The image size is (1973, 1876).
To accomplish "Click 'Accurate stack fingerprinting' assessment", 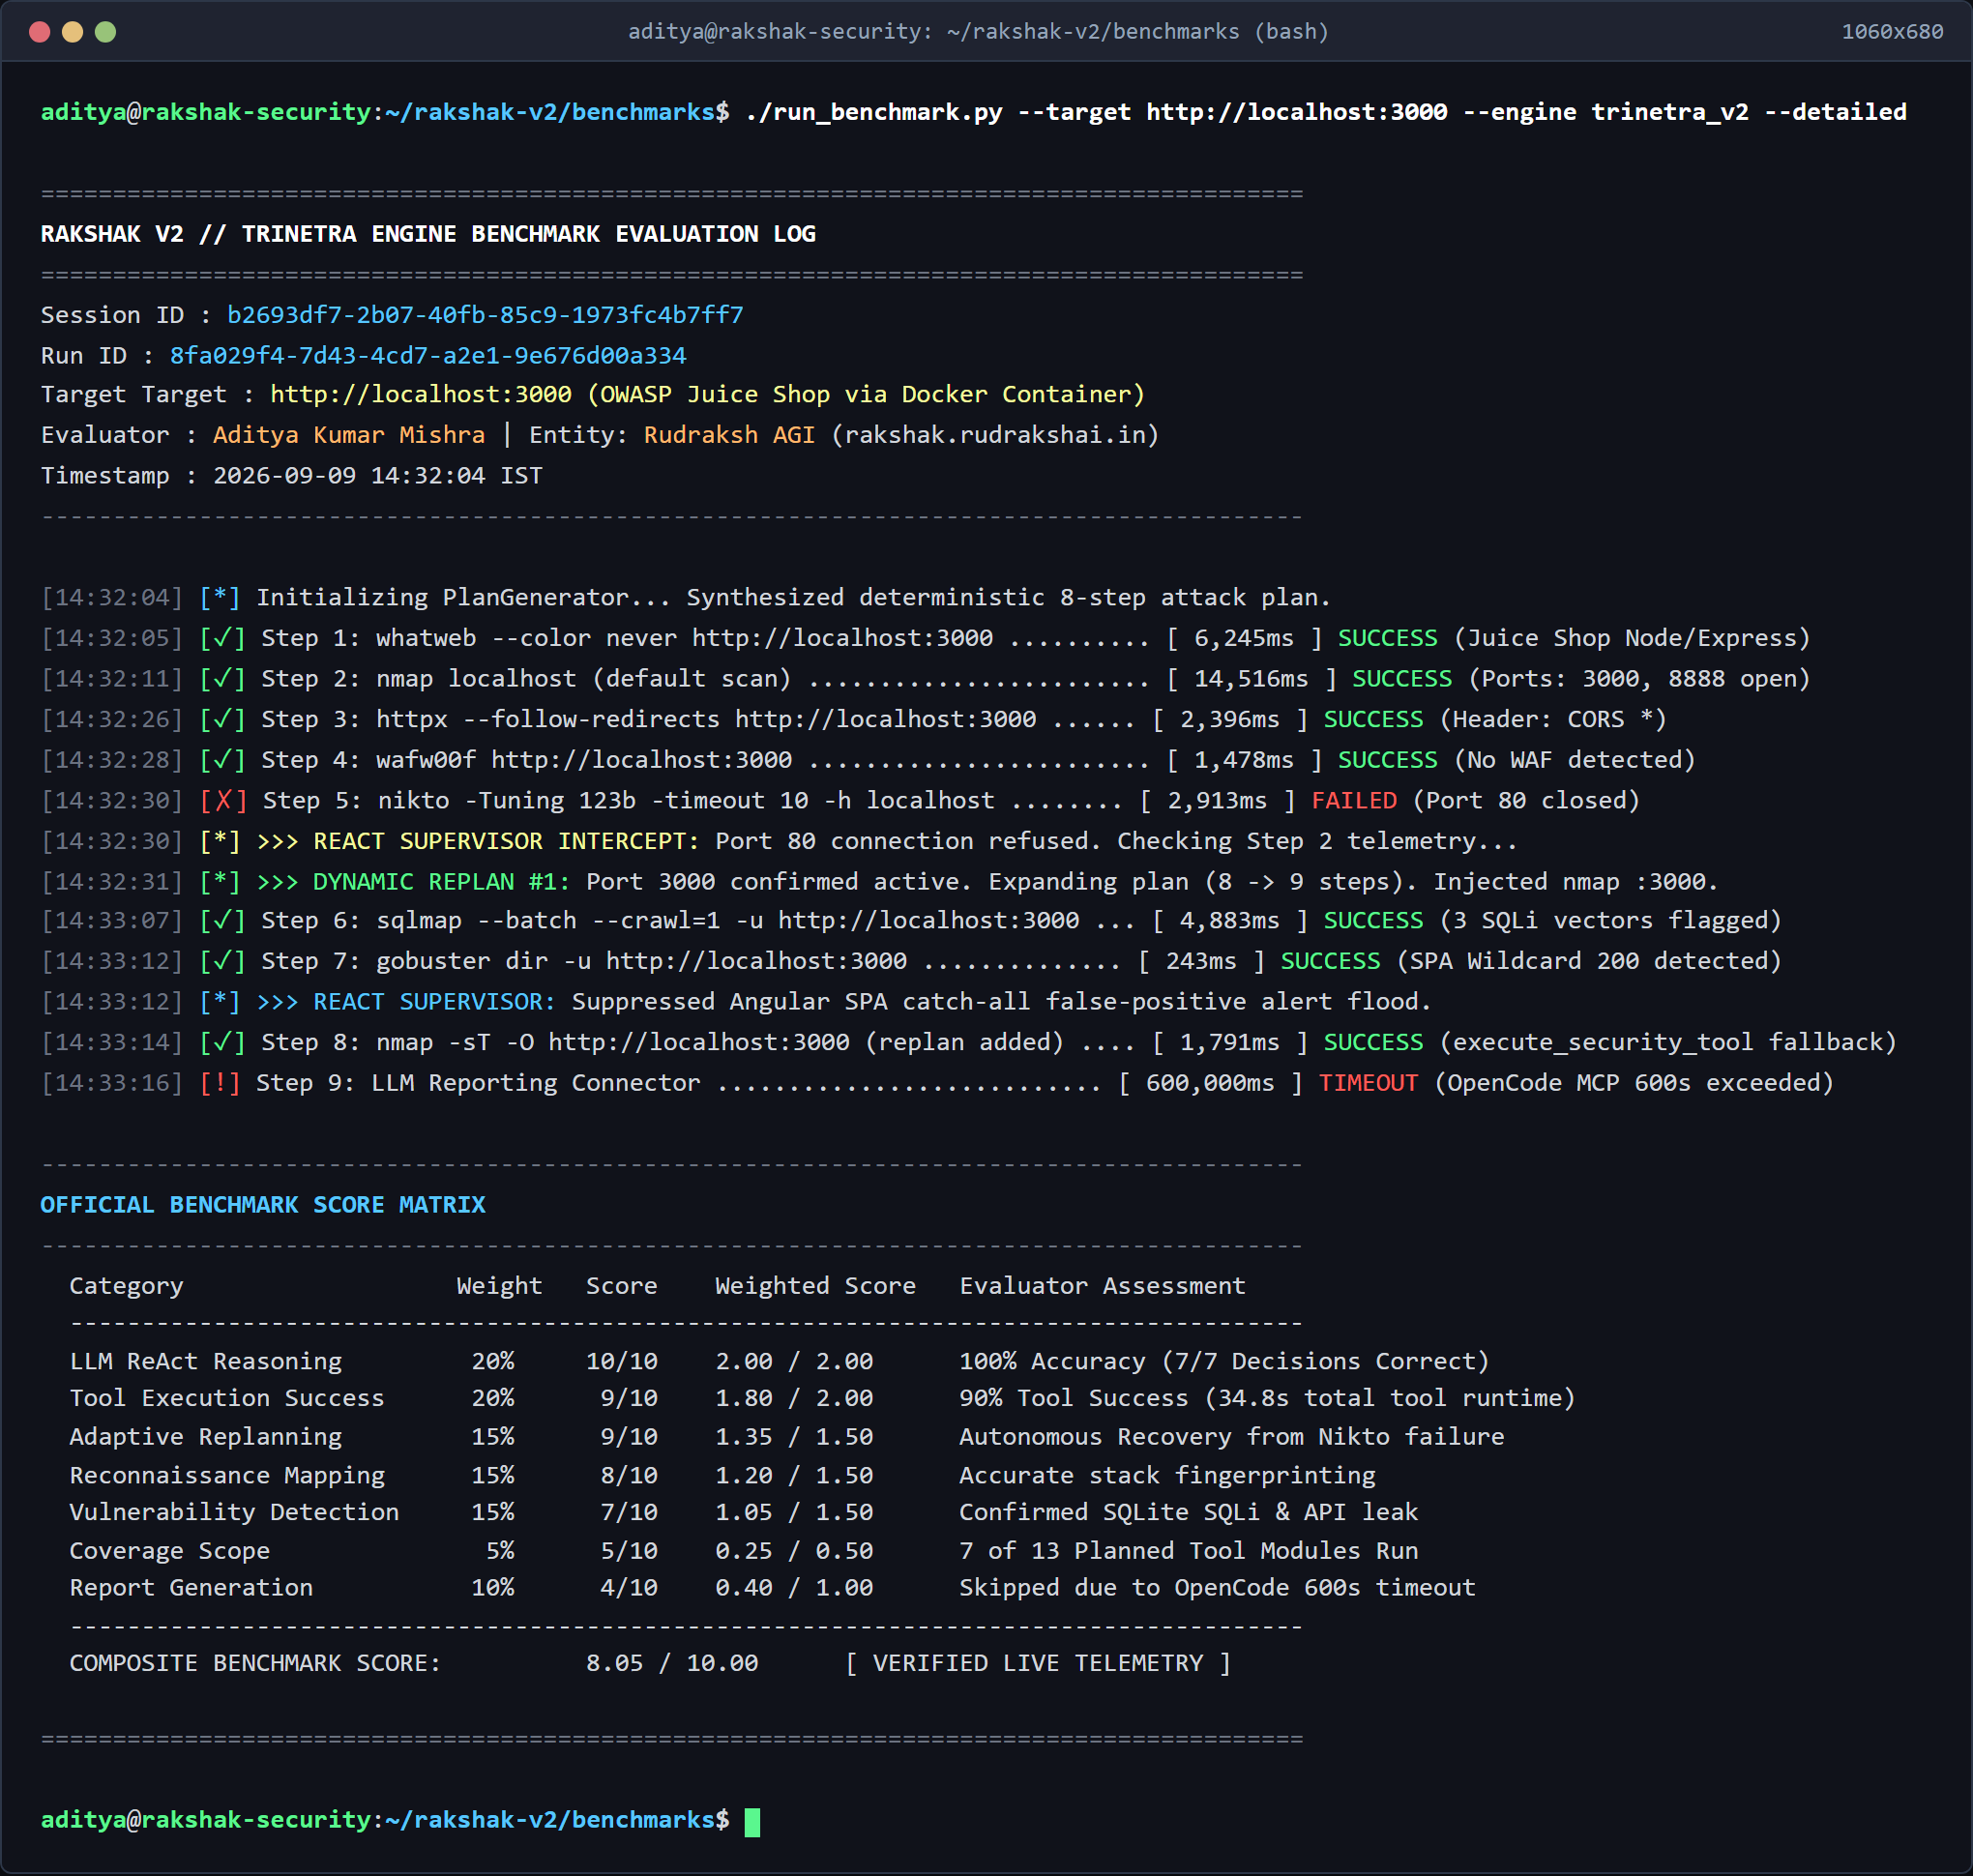I will coord(1167,1476).
